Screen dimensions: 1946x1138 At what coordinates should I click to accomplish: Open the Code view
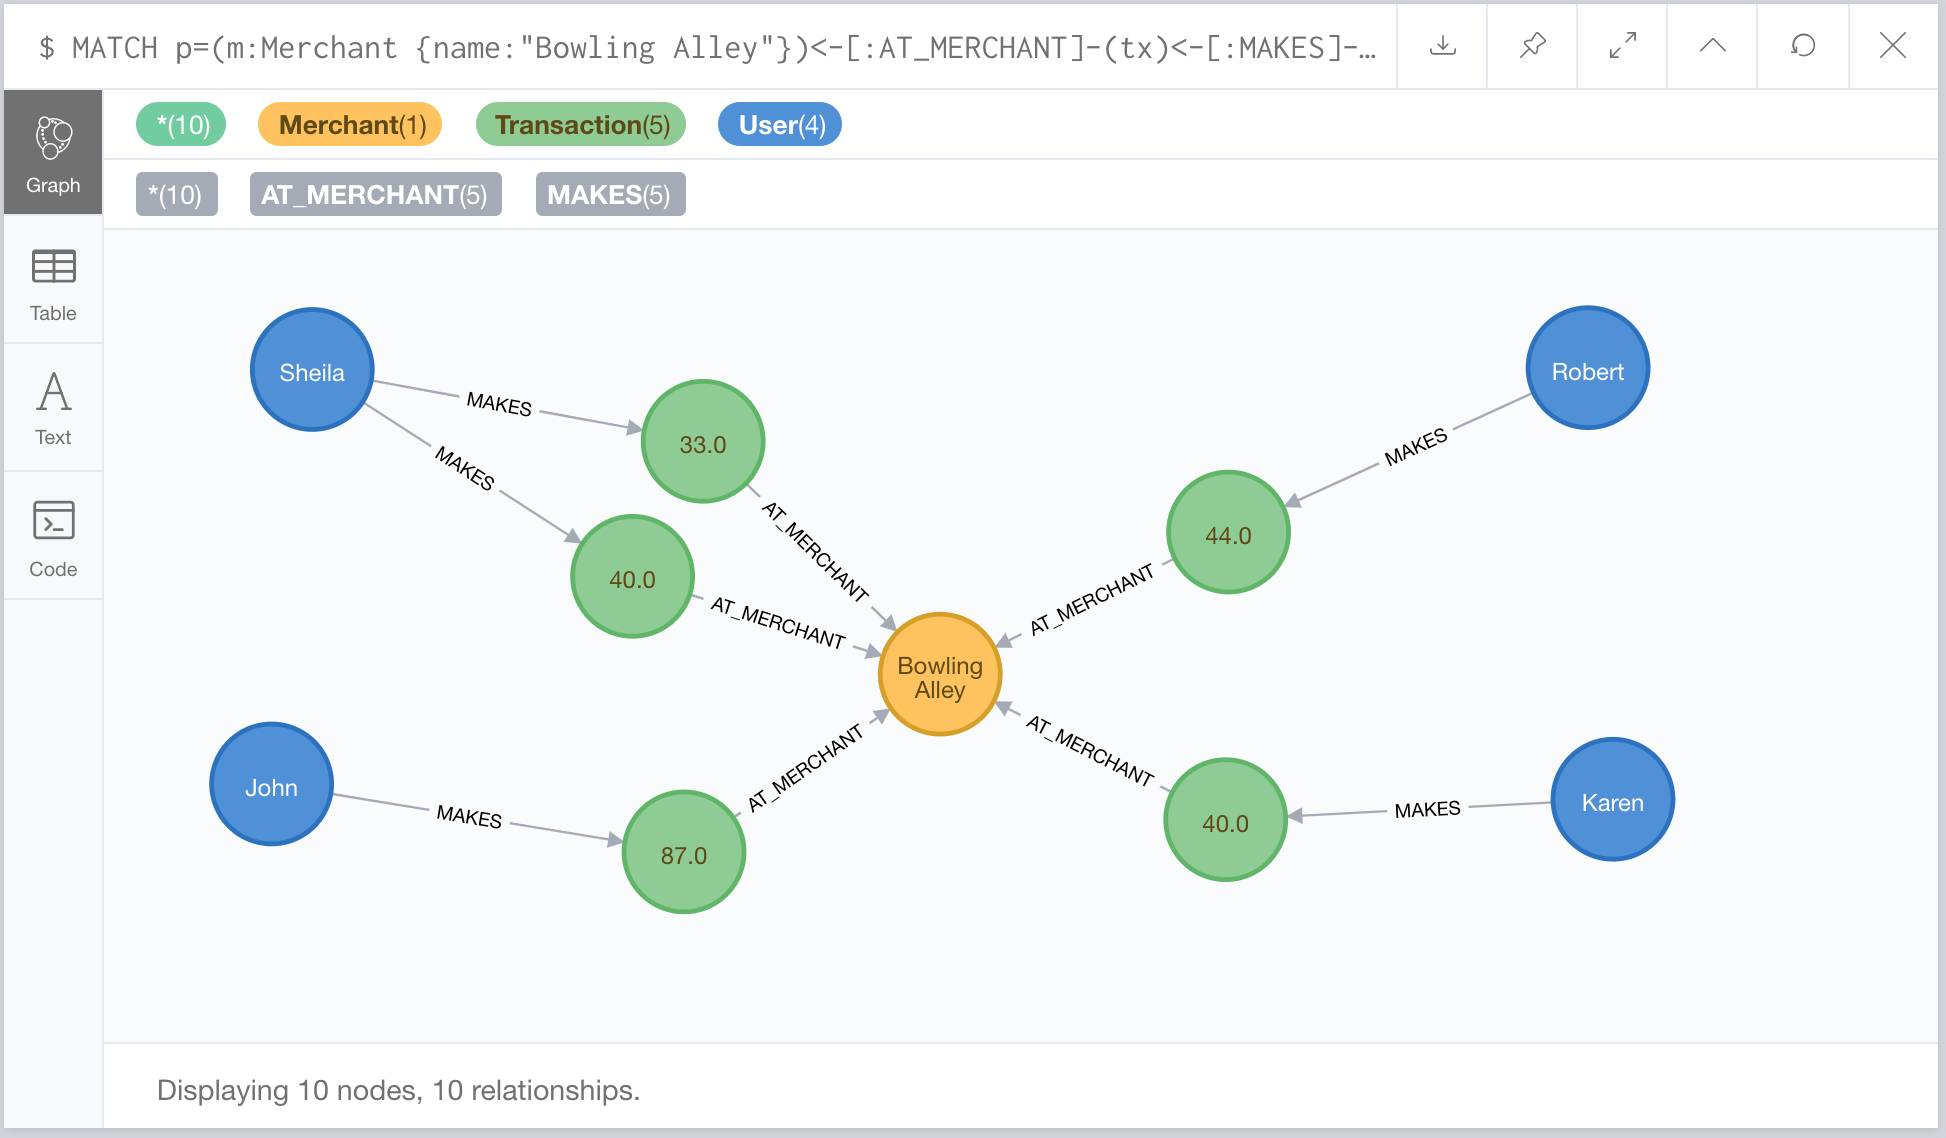coord(53,539)
